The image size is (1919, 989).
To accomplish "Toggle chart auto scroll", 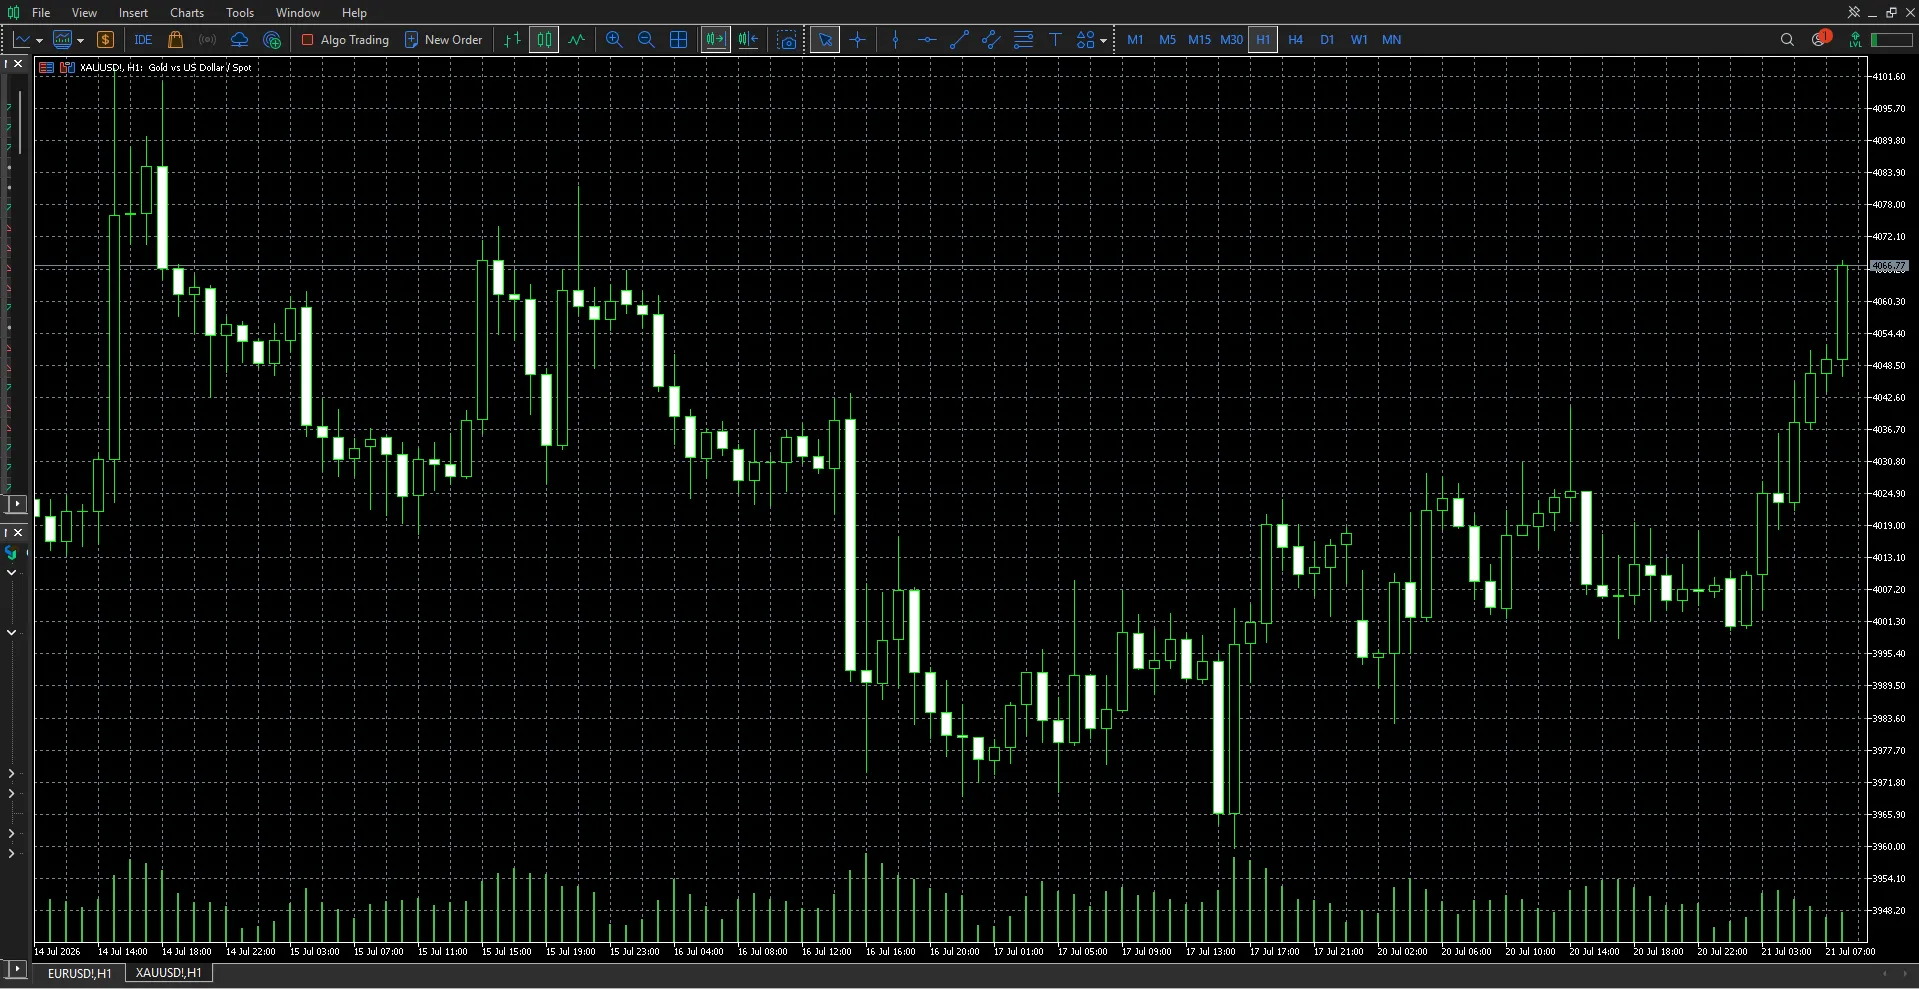I will (716, 40).
